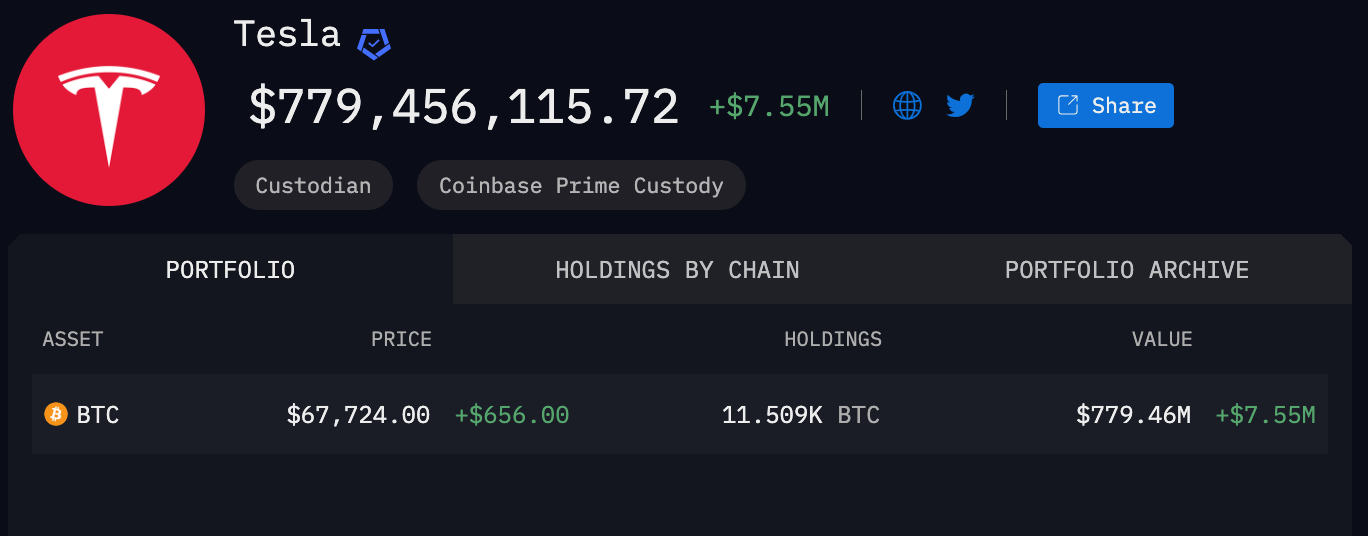
Task: Sort by the Price column header
Action: coord(401,339)
